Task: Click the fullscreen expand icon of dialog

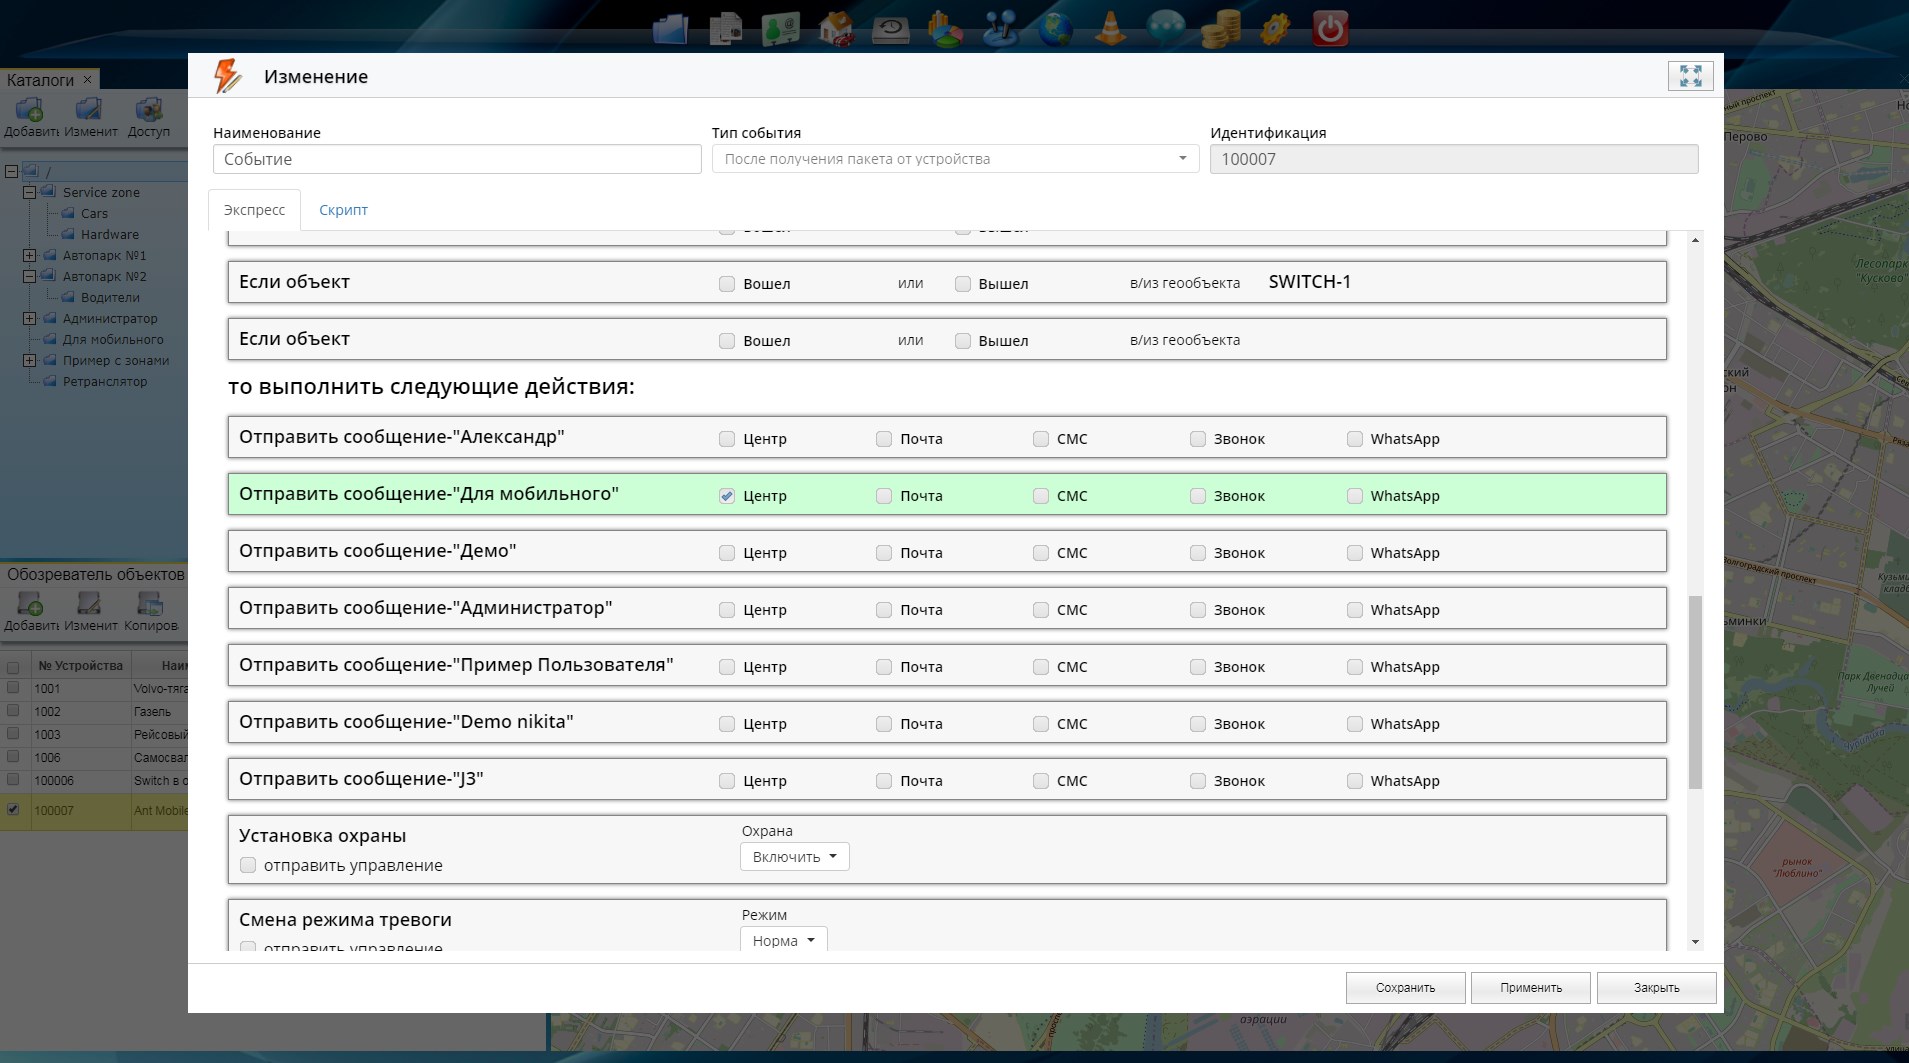Action: pos(1690,76)
